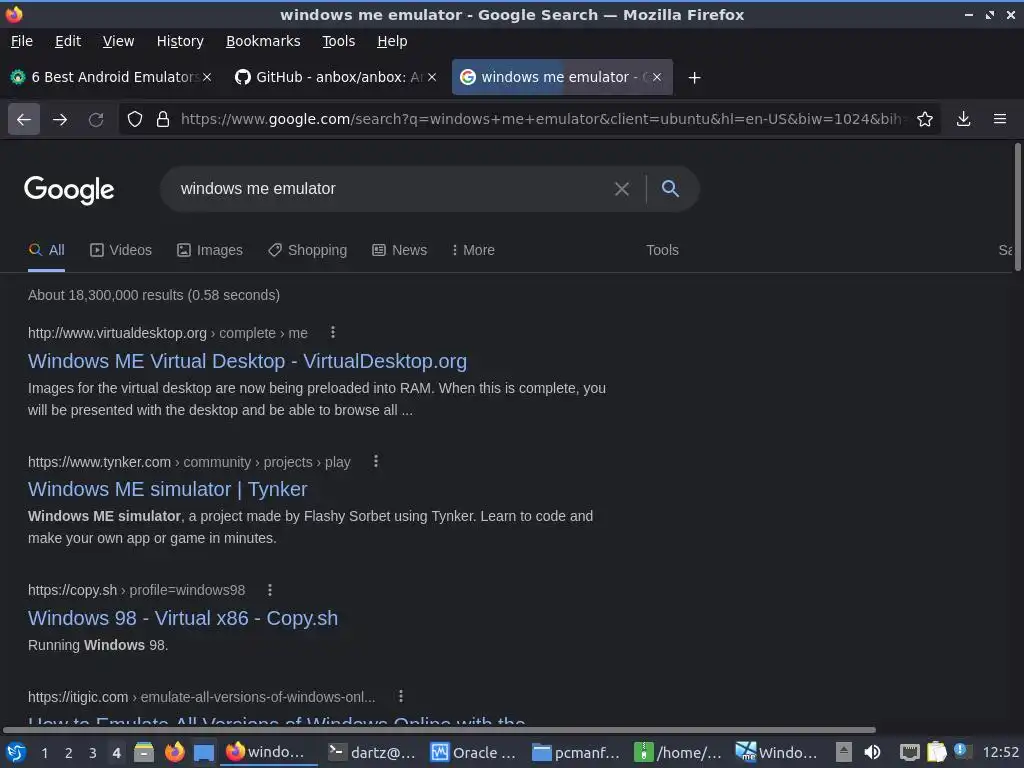Select the All search results tab
This screenshot has width=1024, height=768.
(46, 250)
